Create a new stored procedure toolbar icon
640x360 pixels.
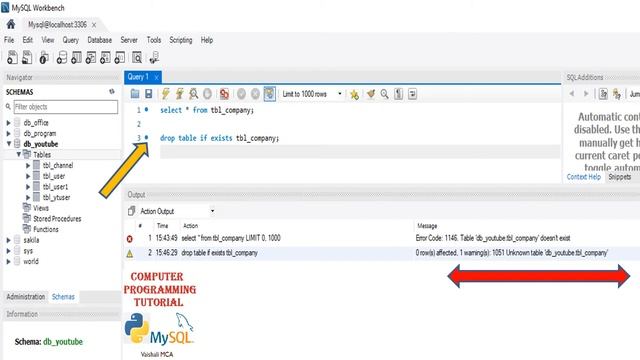(105, 58)
